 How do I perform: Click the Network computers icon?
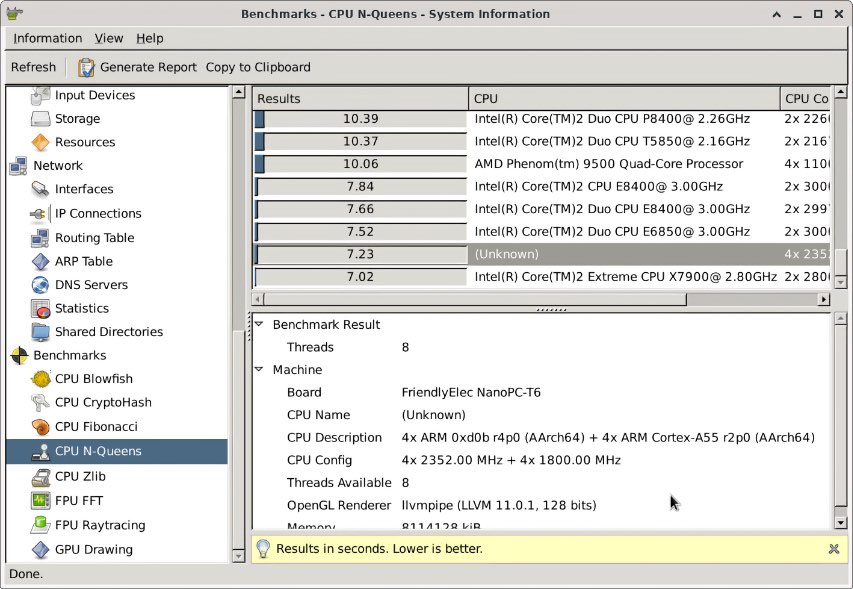tap(18, 165)
